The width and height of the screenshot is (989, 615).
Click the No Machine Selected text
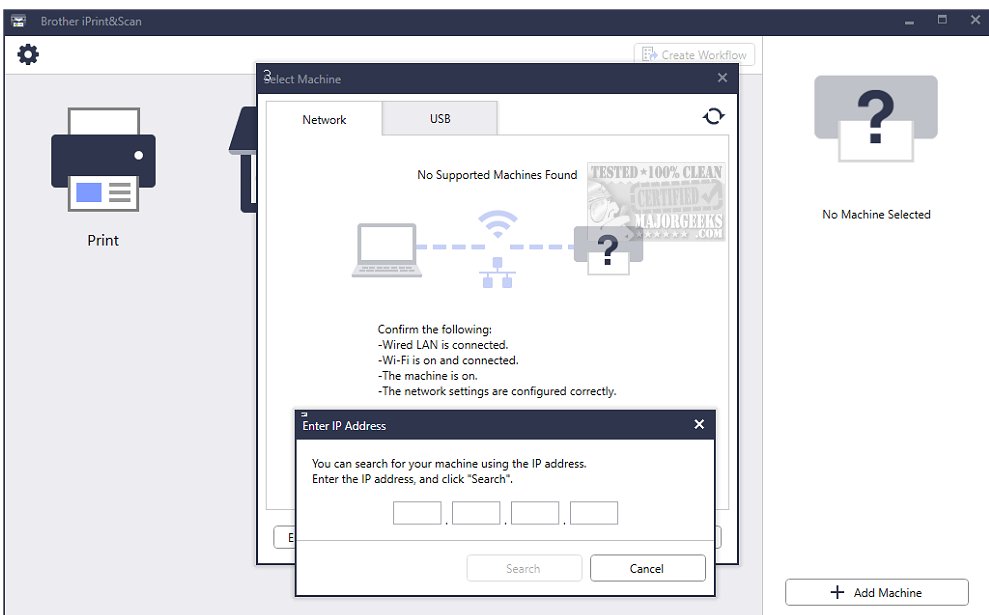click(x=876, y=214)
